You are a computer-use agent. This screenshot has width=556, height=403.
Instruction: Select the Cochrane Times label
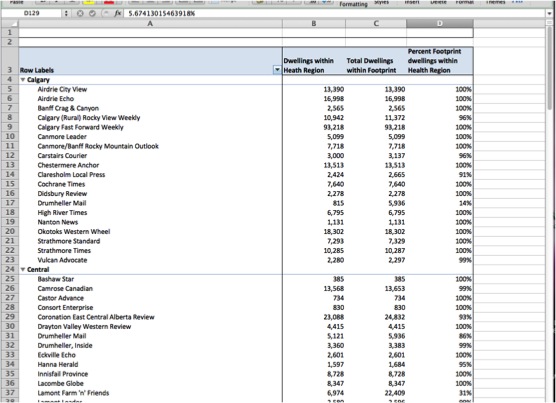pyautogui.click(x=61, y=184)
